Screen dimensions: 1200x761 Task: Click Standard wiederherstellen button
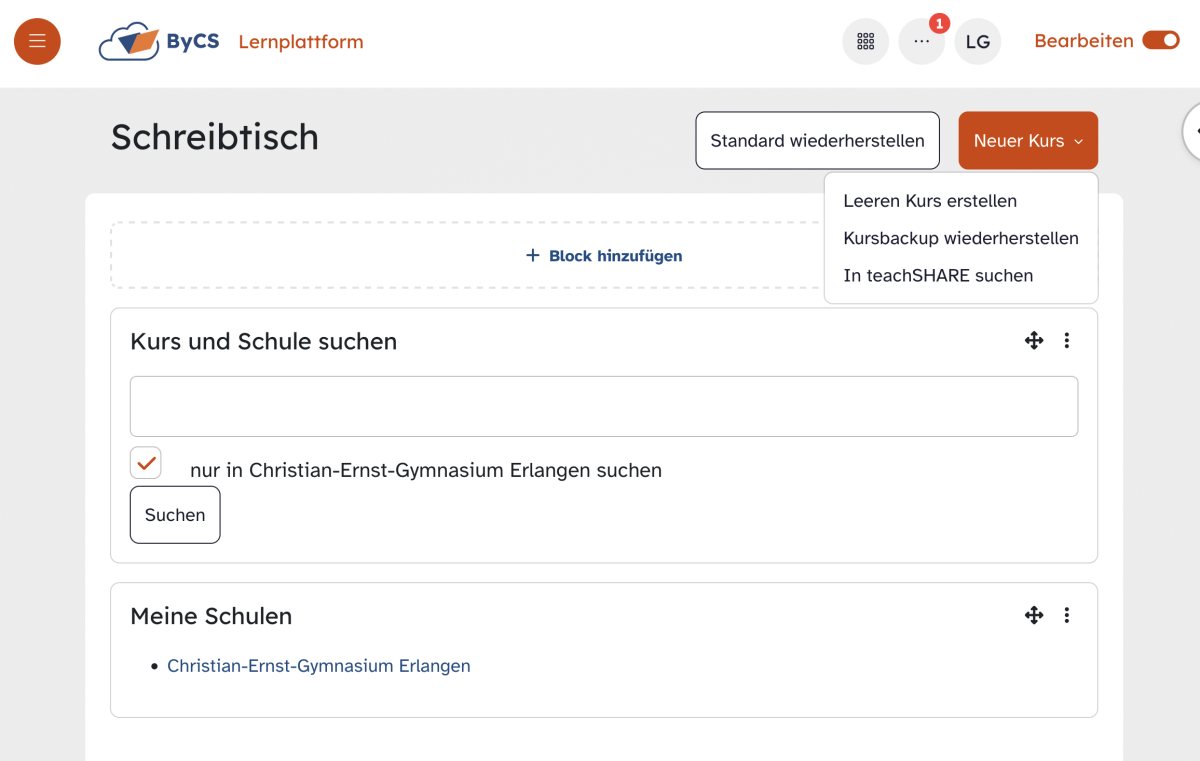point(817,141)
